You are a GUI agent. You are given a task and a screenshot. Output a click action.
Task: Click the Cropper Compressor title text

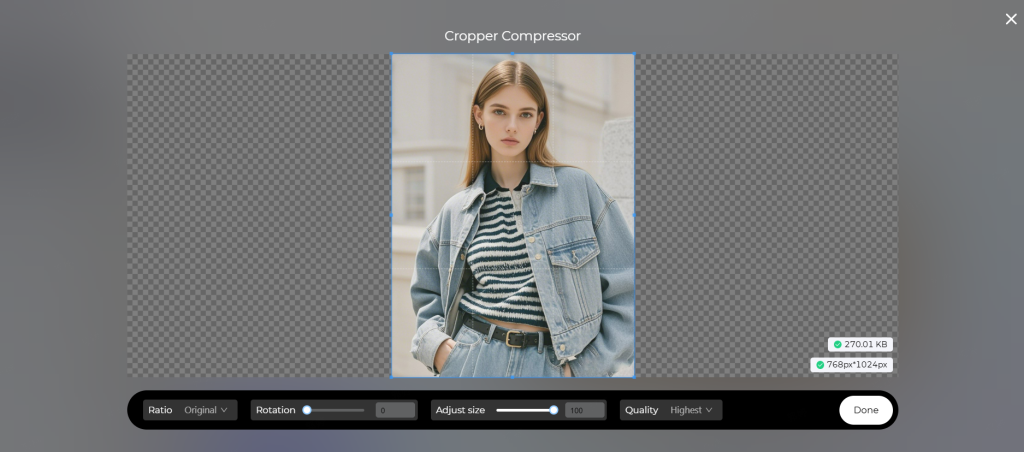[x=512, y=36]
